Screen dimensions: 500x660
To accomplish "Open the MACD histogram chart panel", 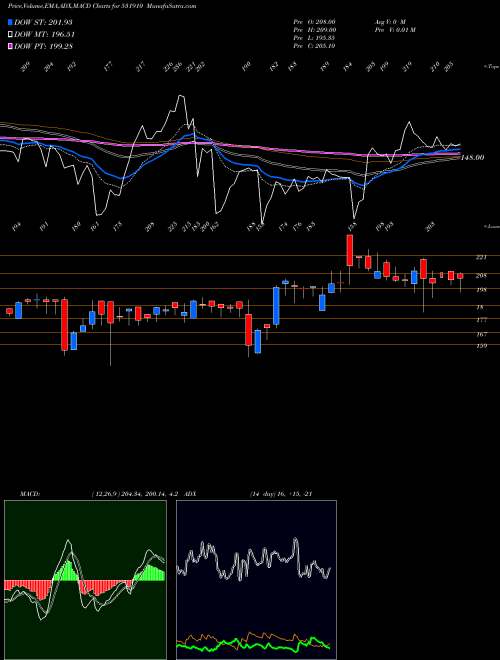I will pyautogui.click(x=85, y=580).
